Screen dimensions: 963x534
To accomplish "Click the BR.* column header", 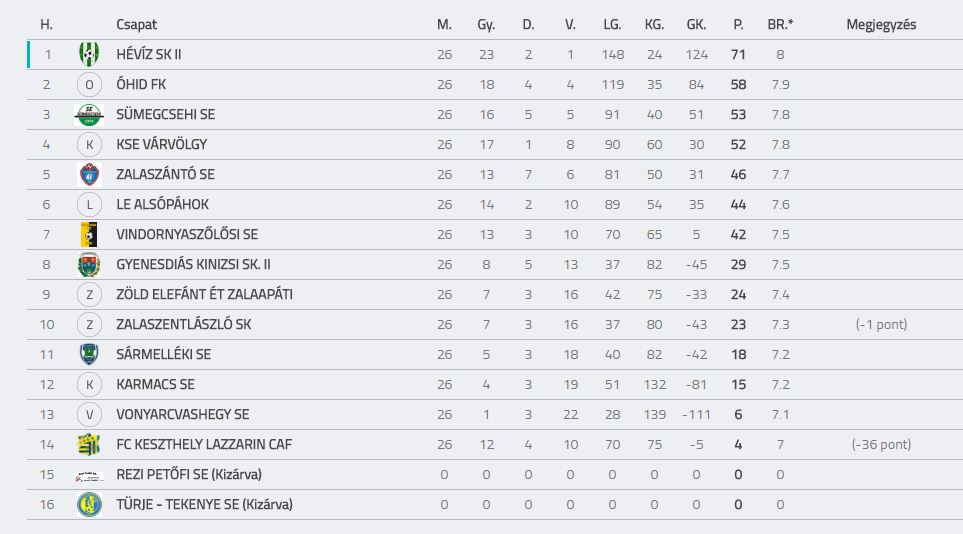I will click(780, 25).
